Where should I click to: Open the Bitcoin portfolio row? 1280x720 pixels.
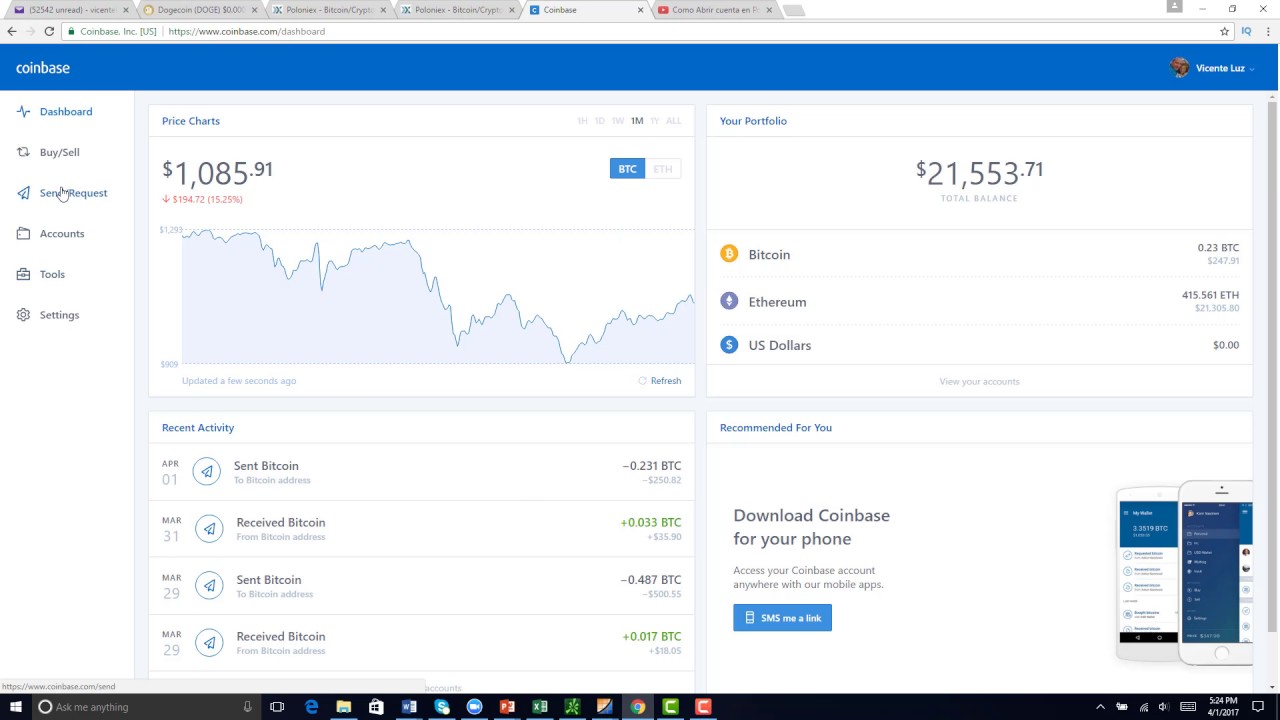pos(979,254)
